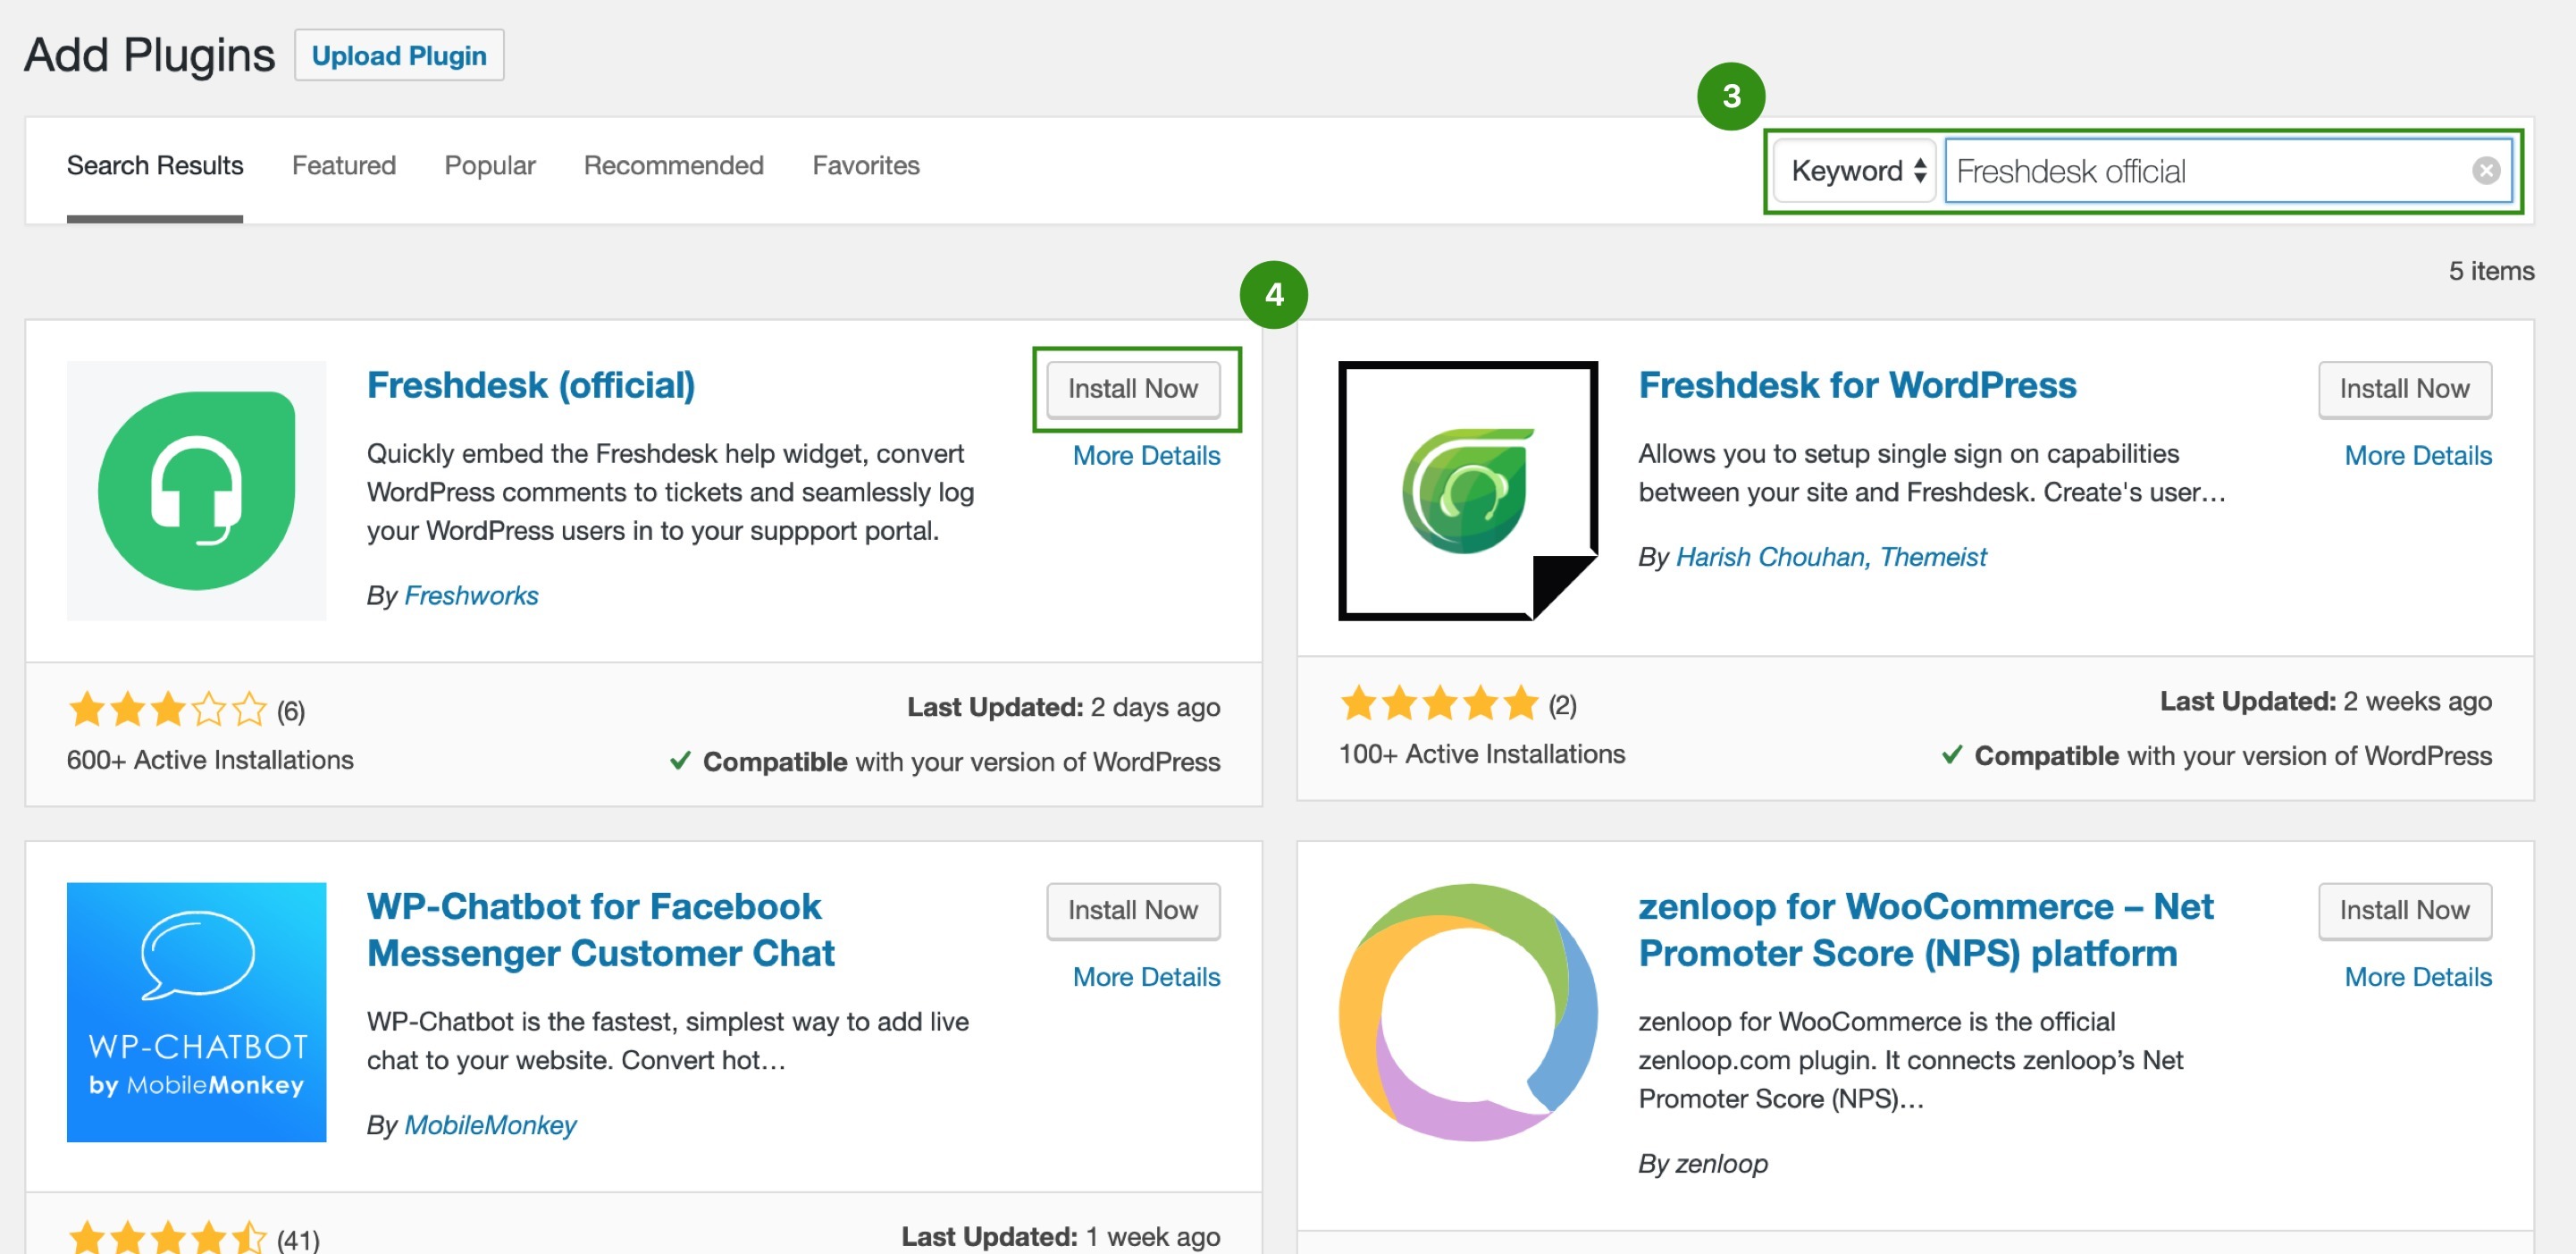Switch to the Popular tab

489,165
